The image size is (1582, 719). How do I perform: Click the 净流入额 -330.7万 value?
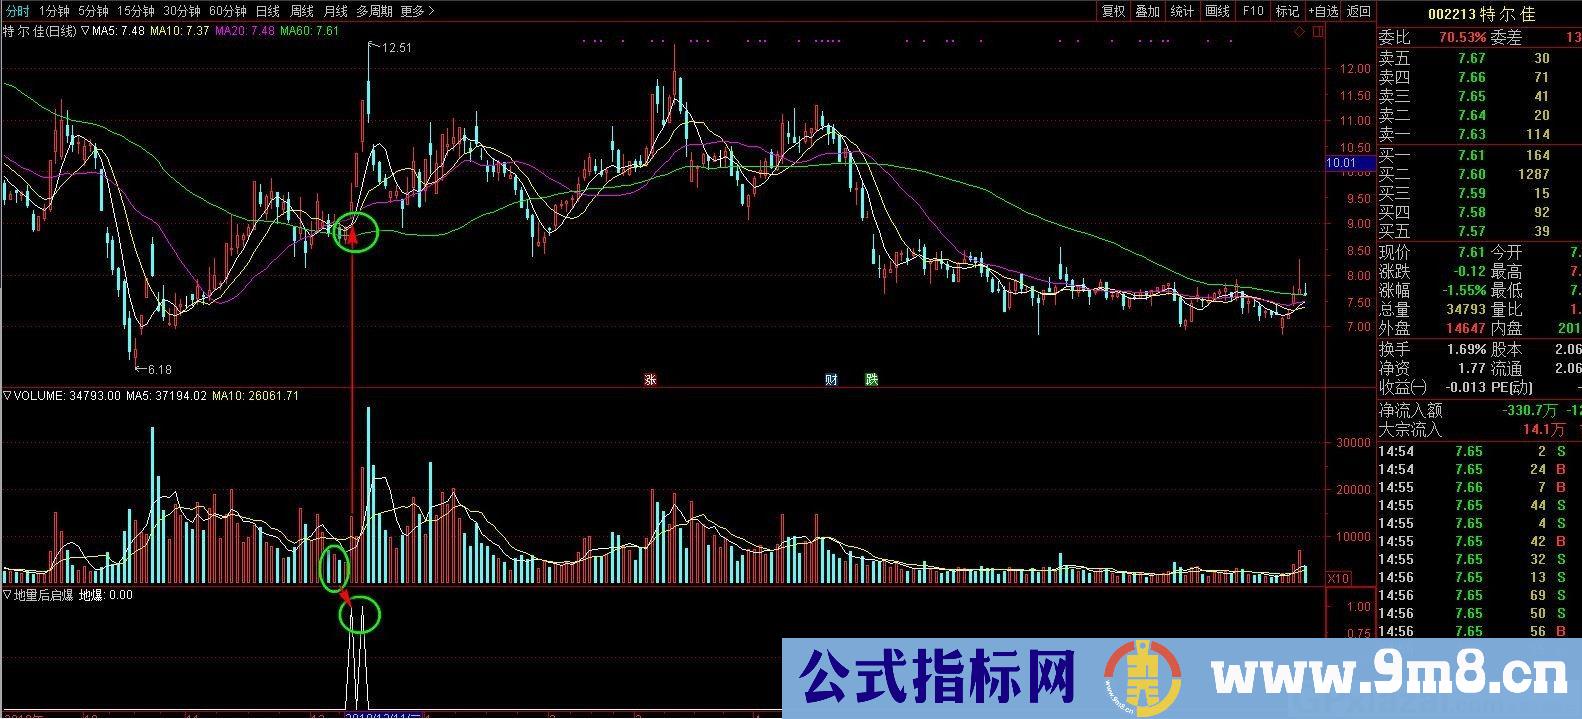pyautogui.click(x=1529, y=410)
